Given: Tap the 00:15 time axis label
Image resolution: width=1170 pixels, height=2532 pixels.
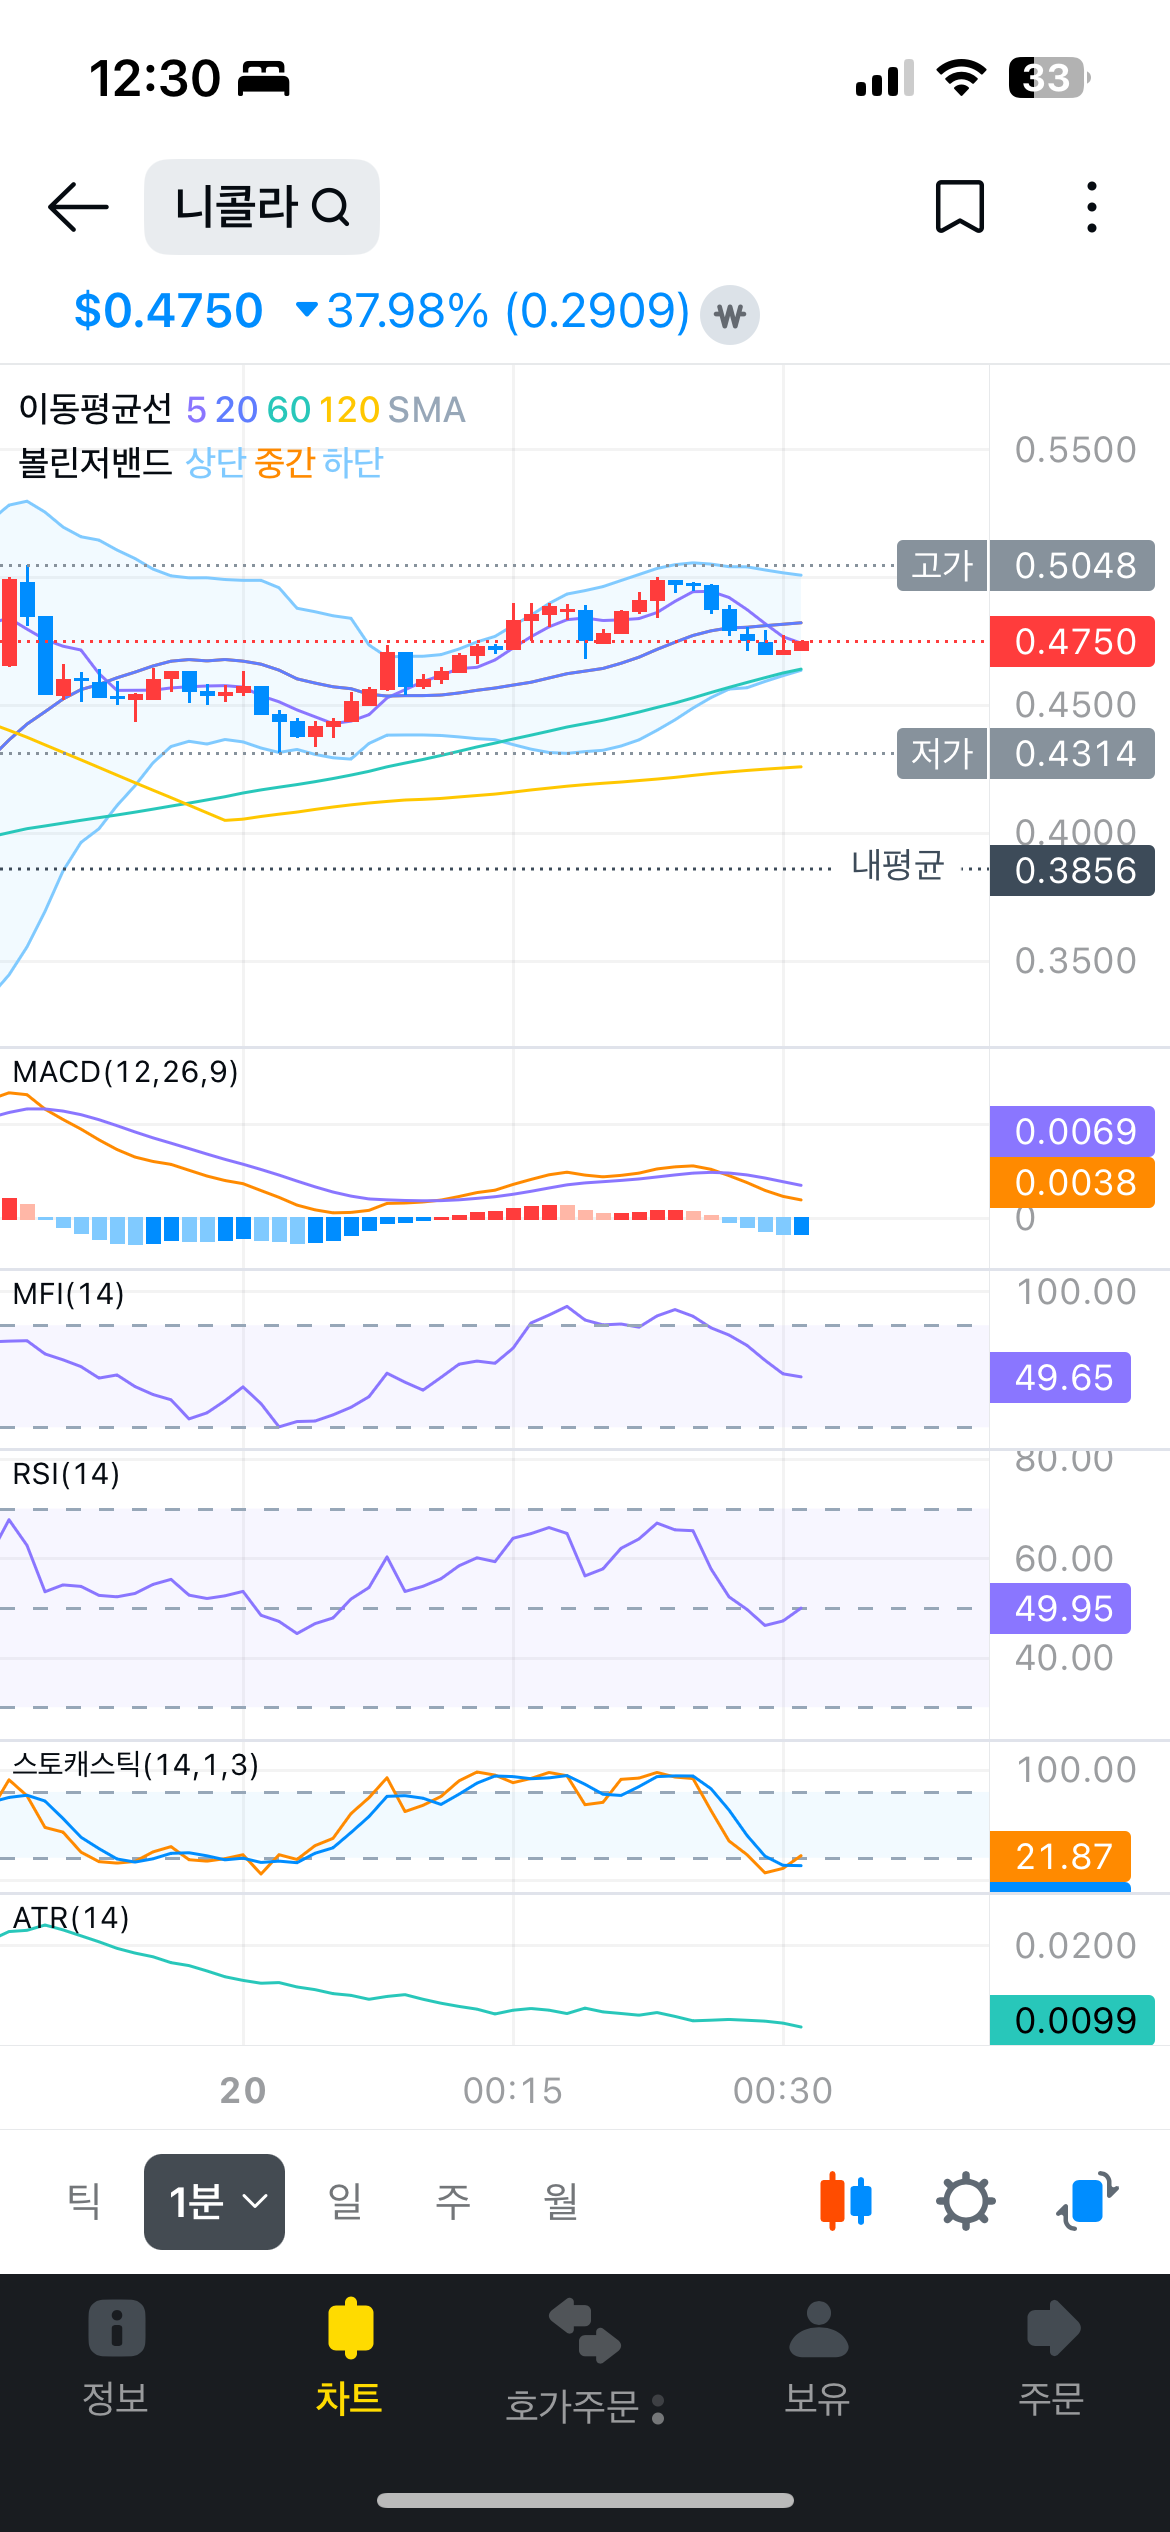Looking at the screenshot, I should pos(513,2091).
